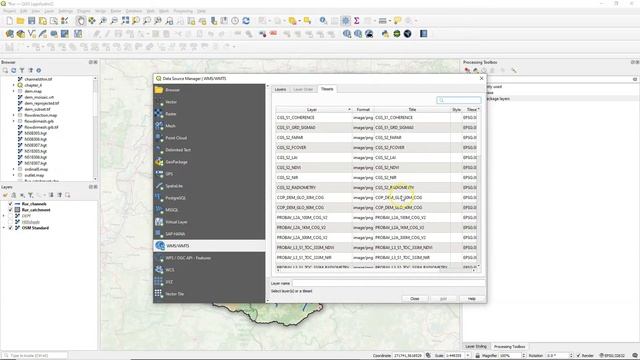The height and width of the screenshot is (360, 640).
Task: Toggle the Render checkbox in status bar
Action: click(x=578, y=356)
